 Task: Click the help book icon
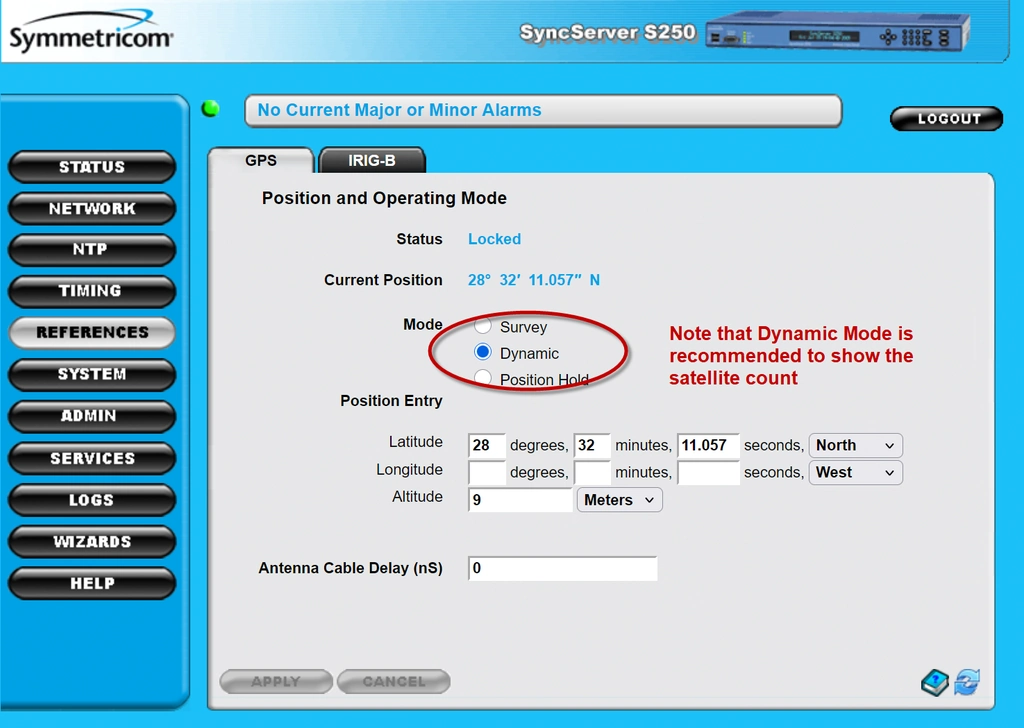pyautogui.click(x=935, y=682)
